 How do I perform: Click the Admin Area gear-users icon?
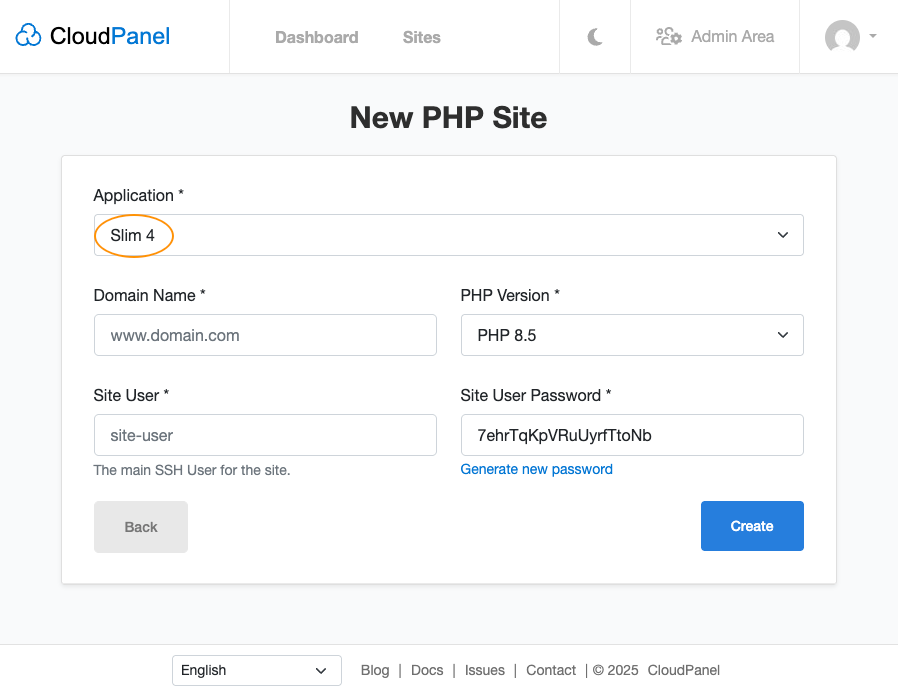tap(667, 36)
